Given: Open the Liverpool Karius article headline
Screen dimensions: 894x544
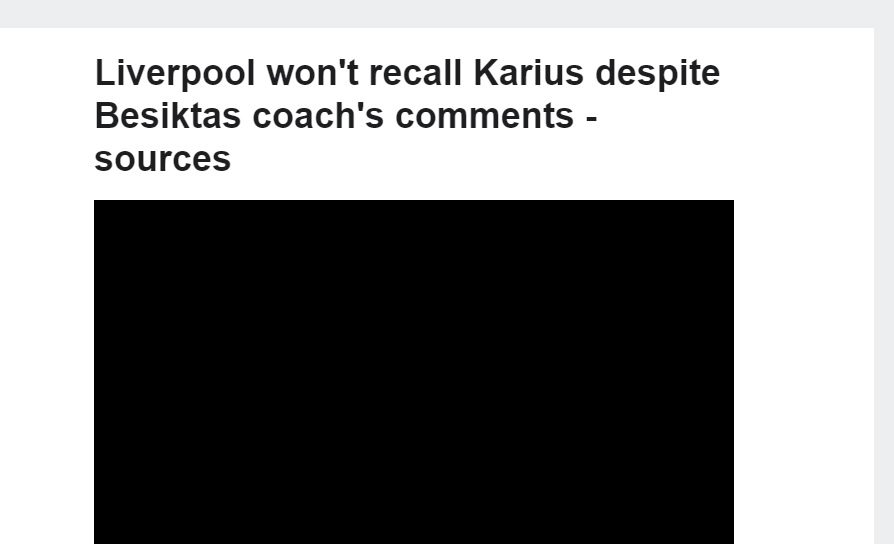Looking at the screenshot, I should coord(407,115).
